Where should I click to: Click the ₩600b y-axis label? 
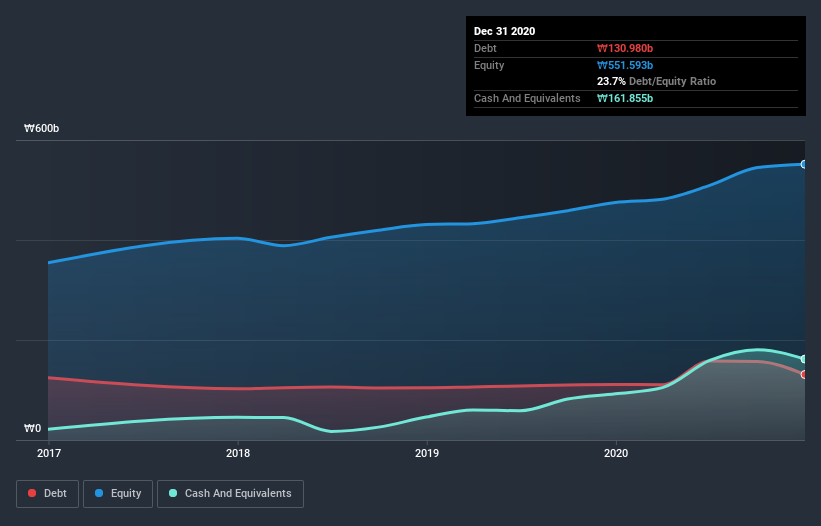[41, 128]
